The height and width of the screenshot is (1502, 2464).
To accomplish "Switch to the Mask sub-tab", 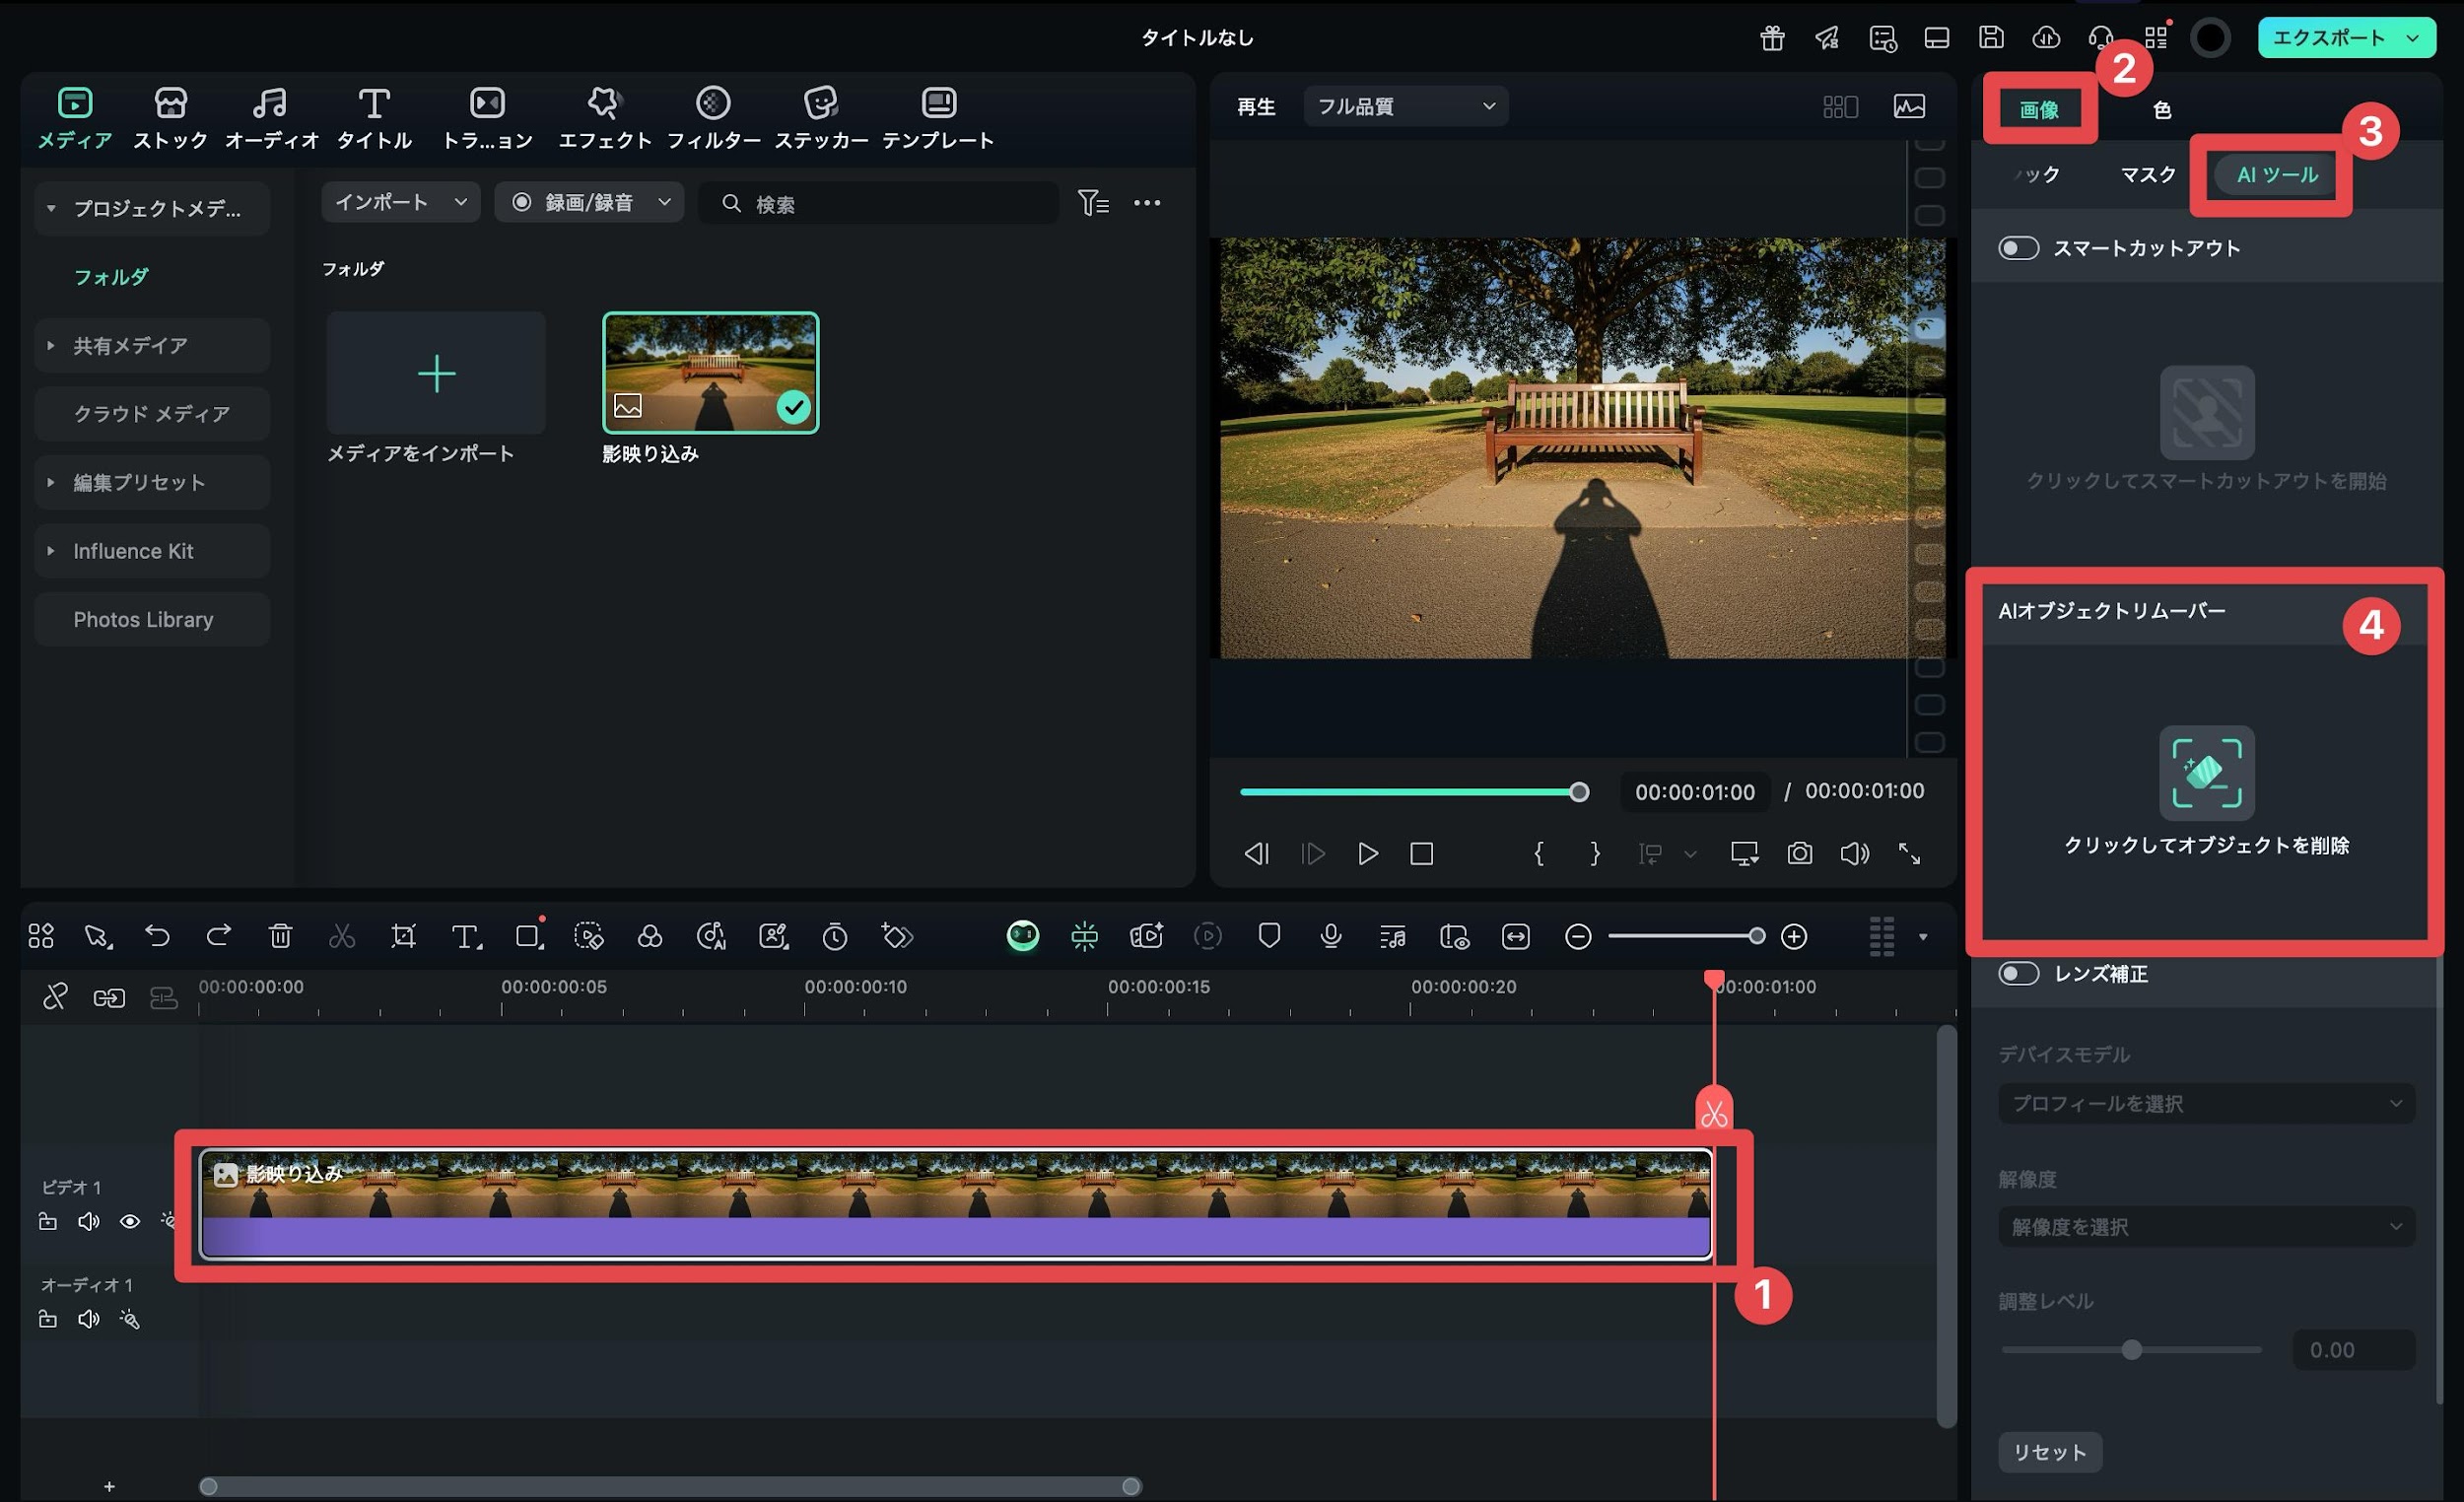I will click(2148, 174).
